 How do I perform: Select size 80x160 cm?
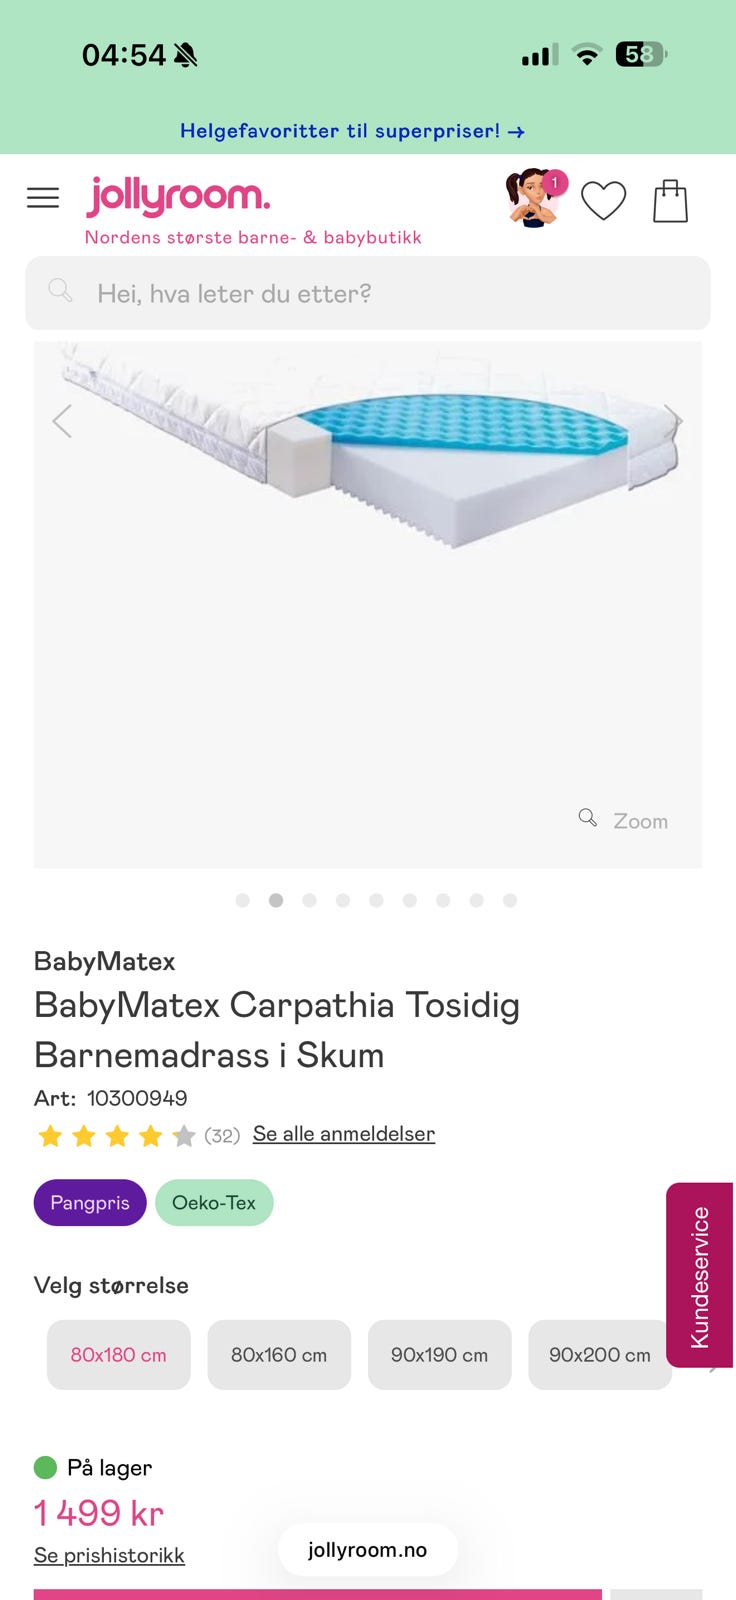[279, 1355]
